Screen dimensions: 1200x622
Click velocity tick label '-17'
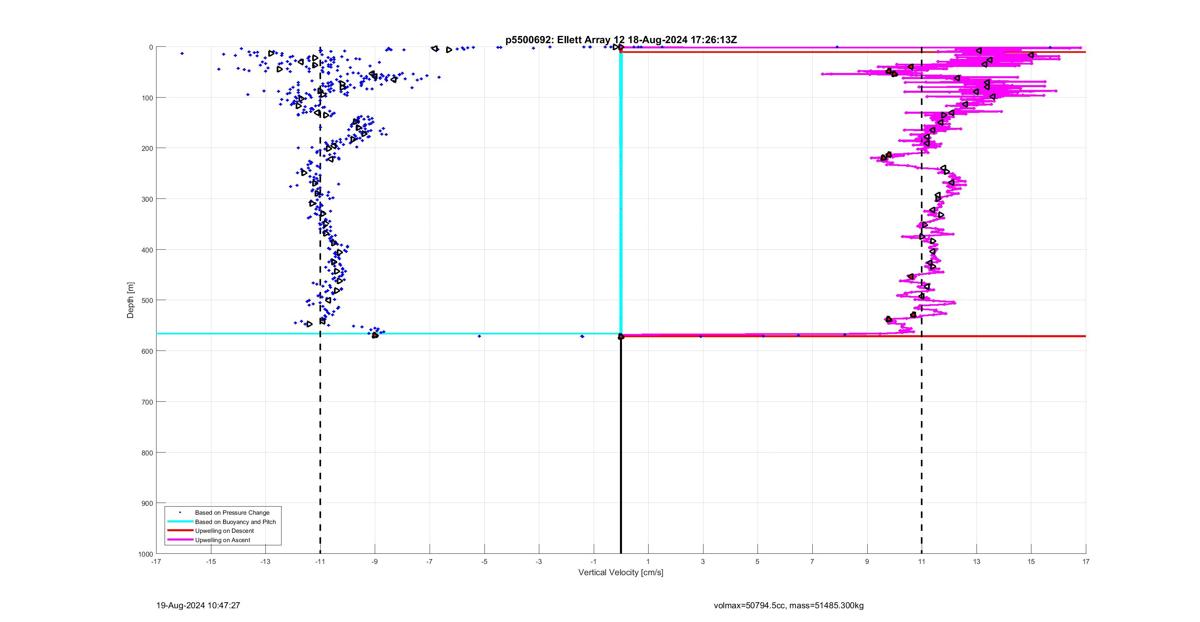[156, 562]
